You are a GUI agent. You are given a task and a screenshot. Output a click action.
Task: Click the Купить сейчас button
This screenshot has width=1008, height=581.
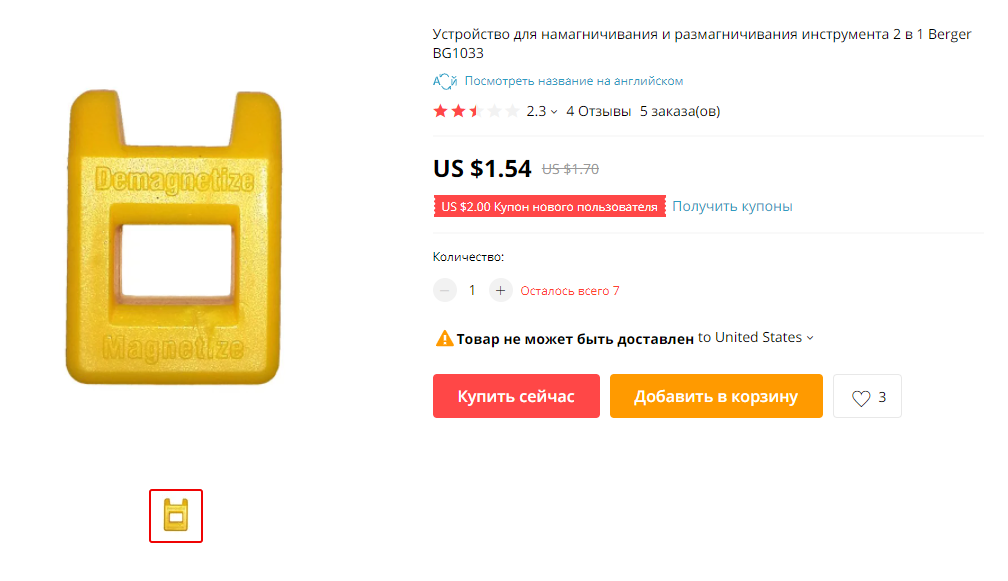[516, 396]
